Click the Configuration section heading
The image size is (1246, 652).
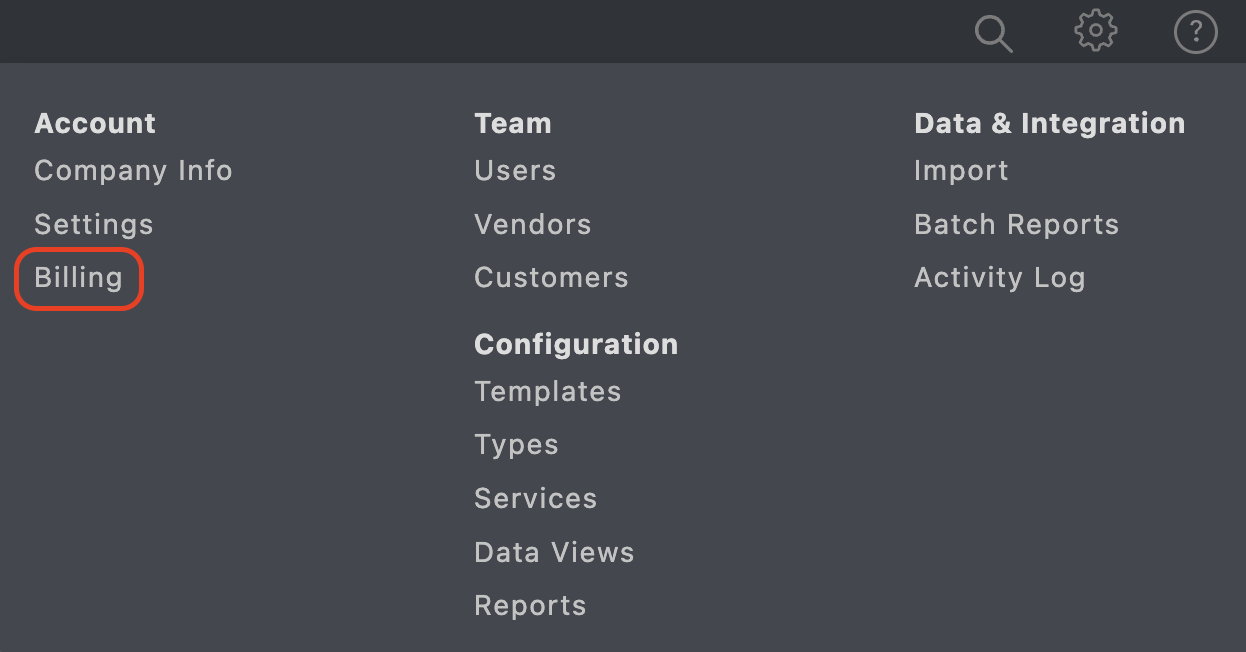click(576, 345)
